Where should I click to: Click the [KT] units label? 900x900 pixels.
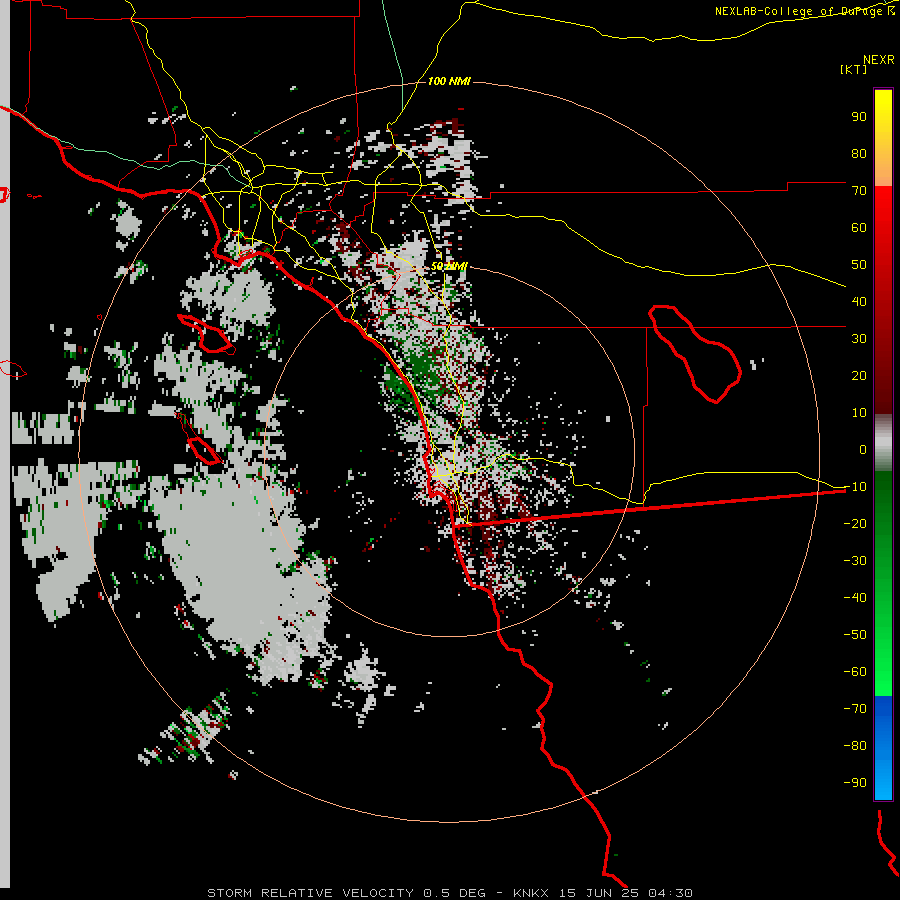point(854,69)
